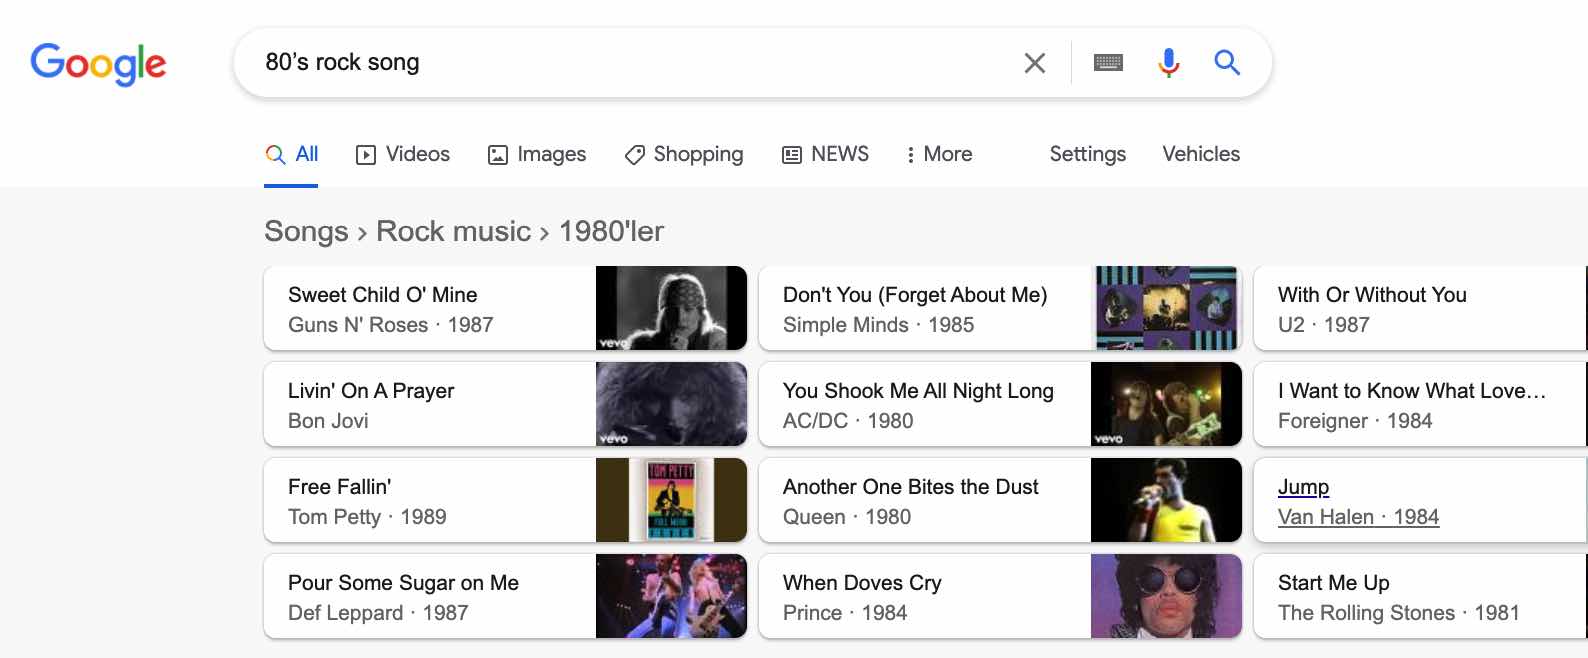1588x658 pixels.
Task: Click the Free Fallin' album cover thumbnail
Action: (671, 500)
